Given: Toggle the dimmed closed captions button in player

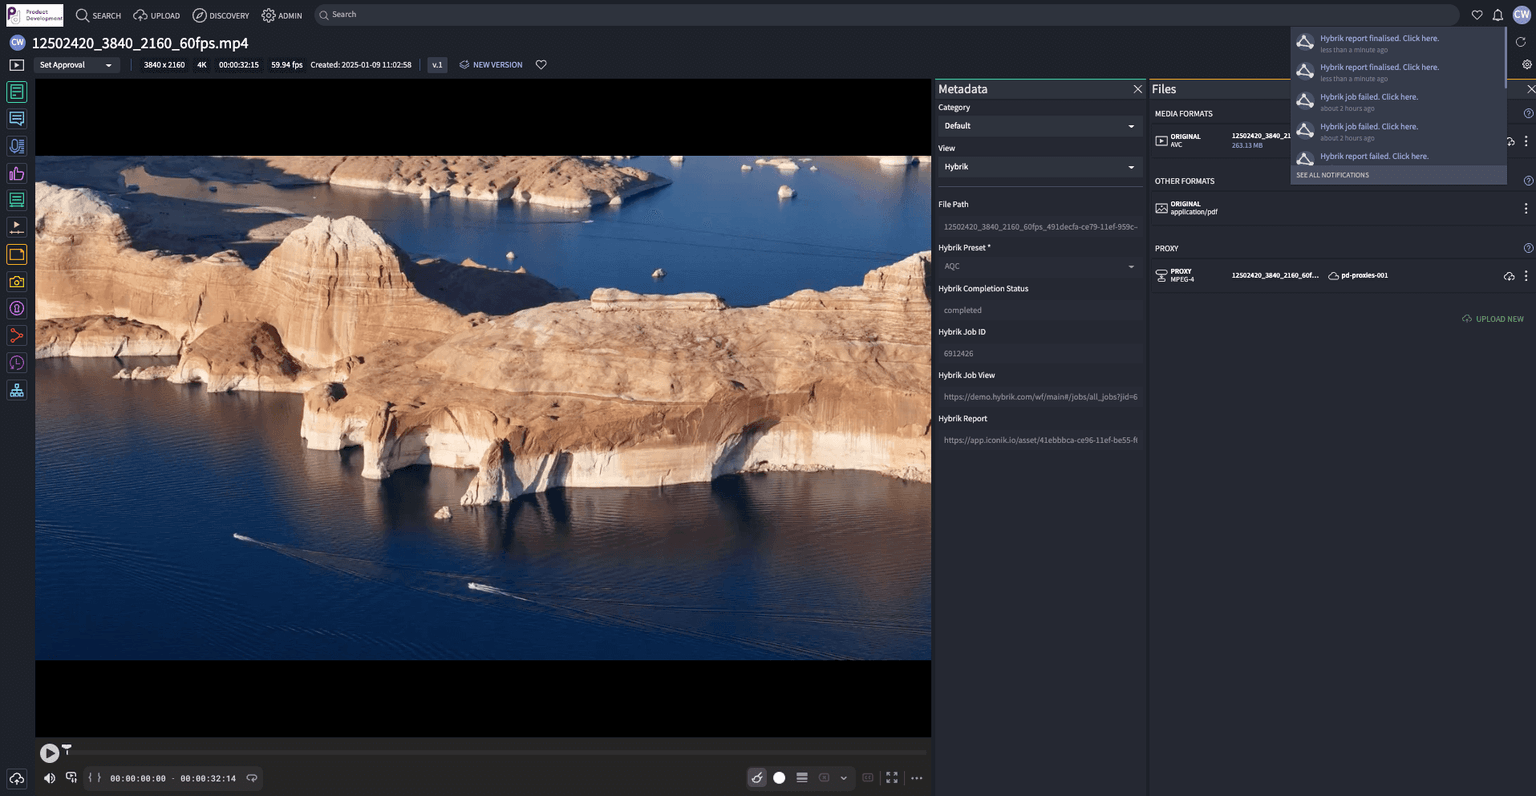Looking at the screenshot, I should click(868, 778).
